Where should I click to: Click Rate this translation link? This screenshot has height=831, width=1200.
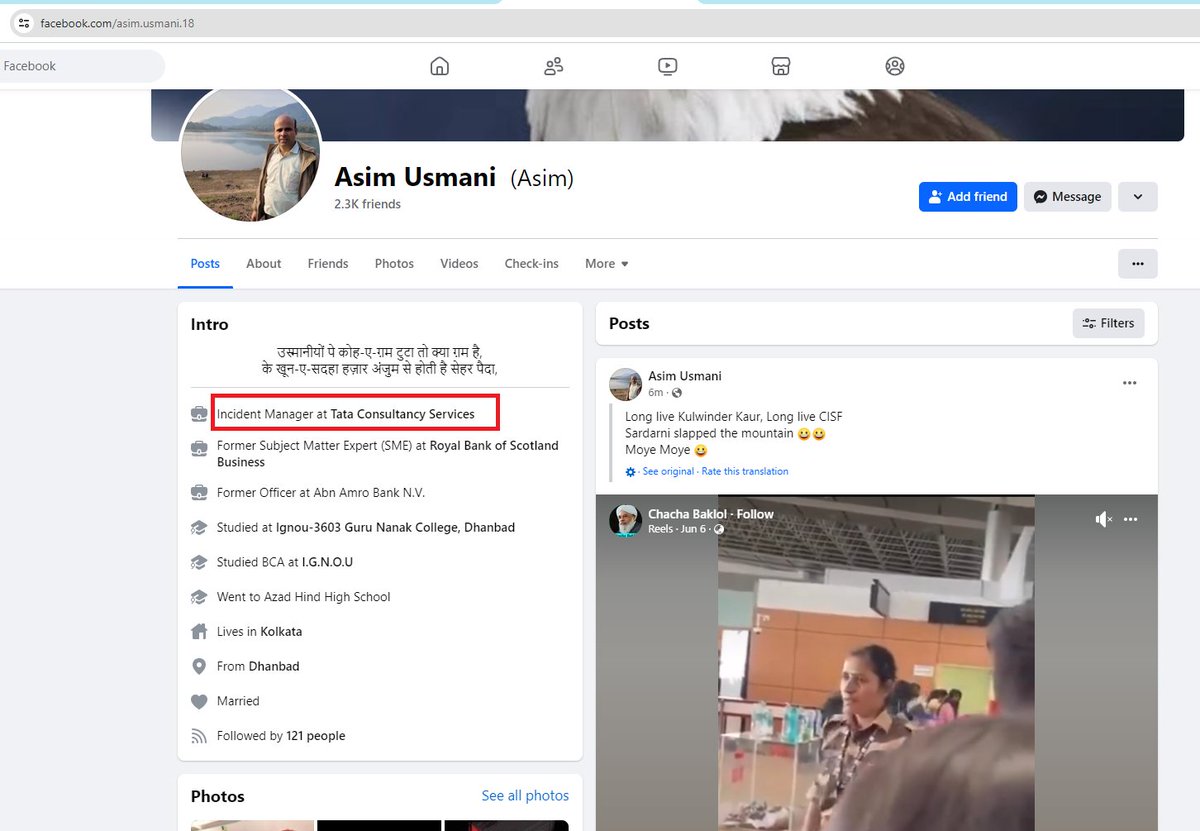[x=745, y=472]
